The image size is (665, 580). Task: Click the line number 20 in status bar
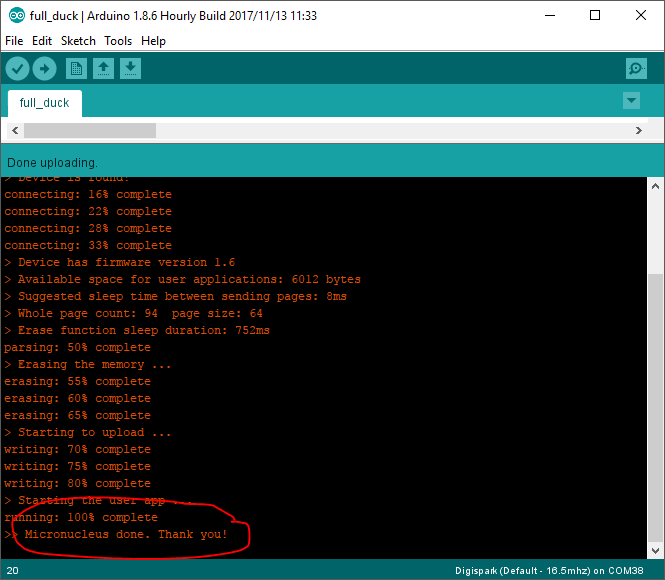tap(12, 571)
